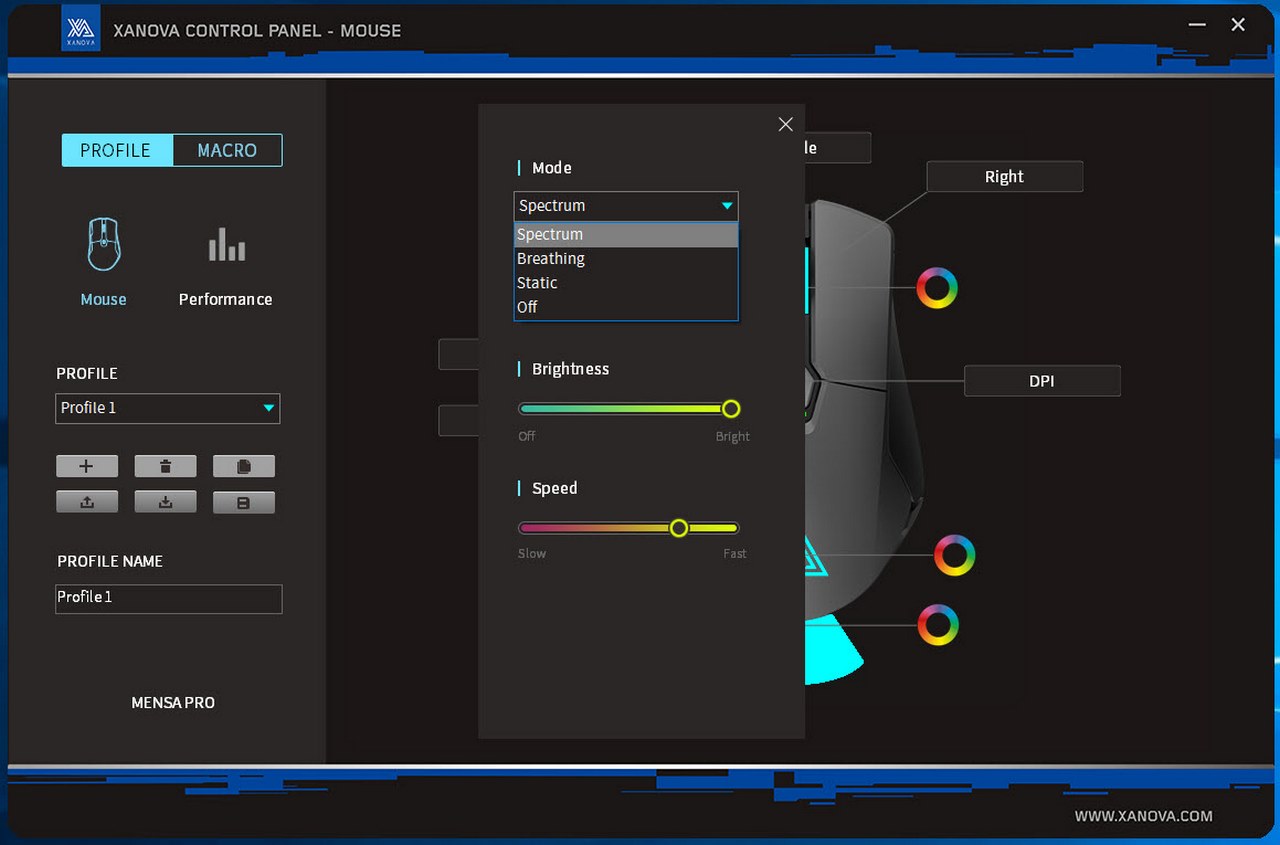
Task: Click the DPI button label
Action: point(1042,381)
